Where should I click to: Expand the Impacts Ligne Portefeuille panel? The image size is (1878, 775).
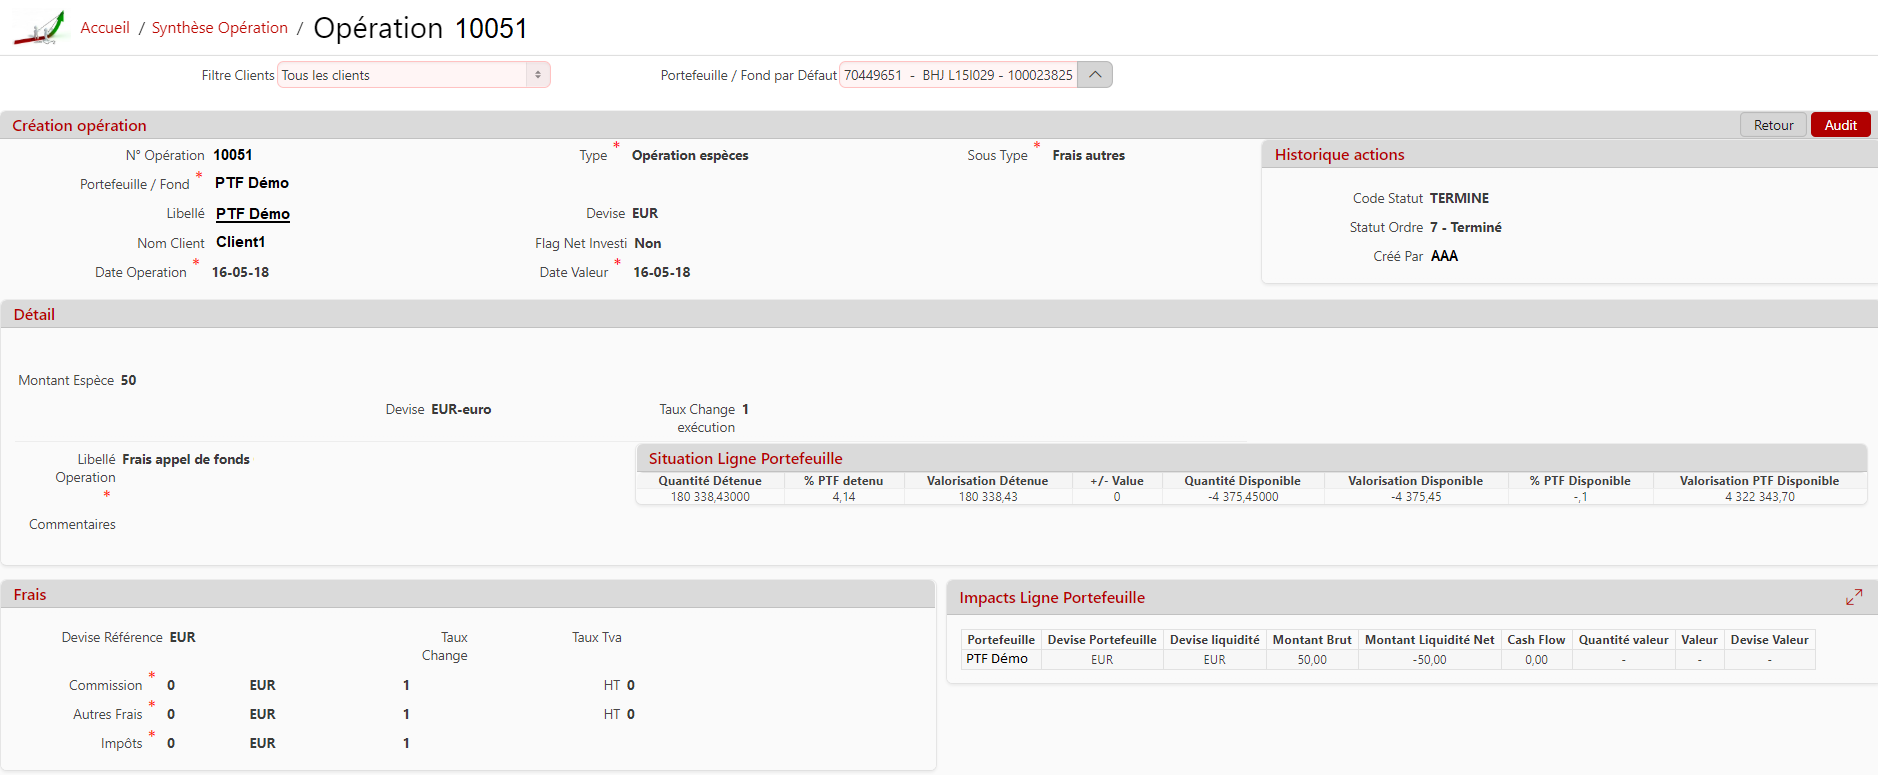1853,597
